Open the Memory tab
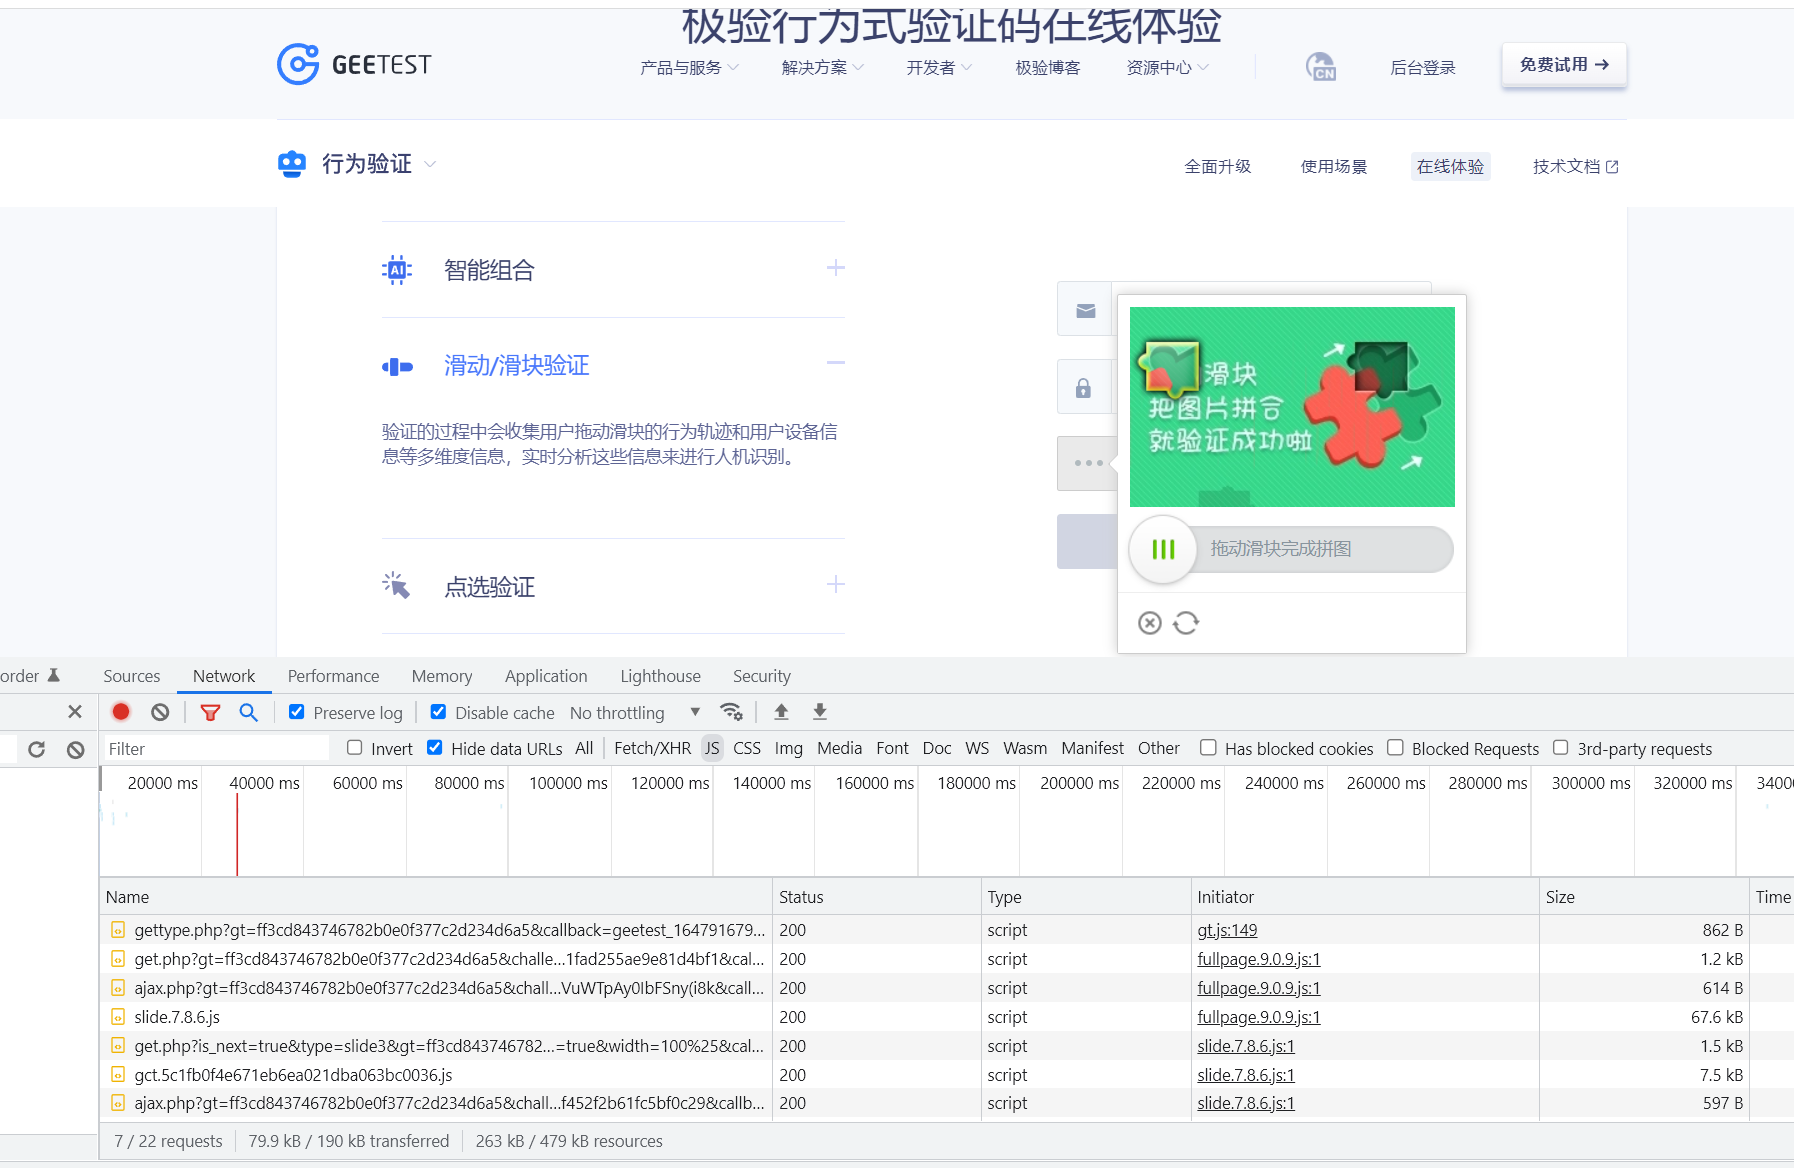 (441, 676)
